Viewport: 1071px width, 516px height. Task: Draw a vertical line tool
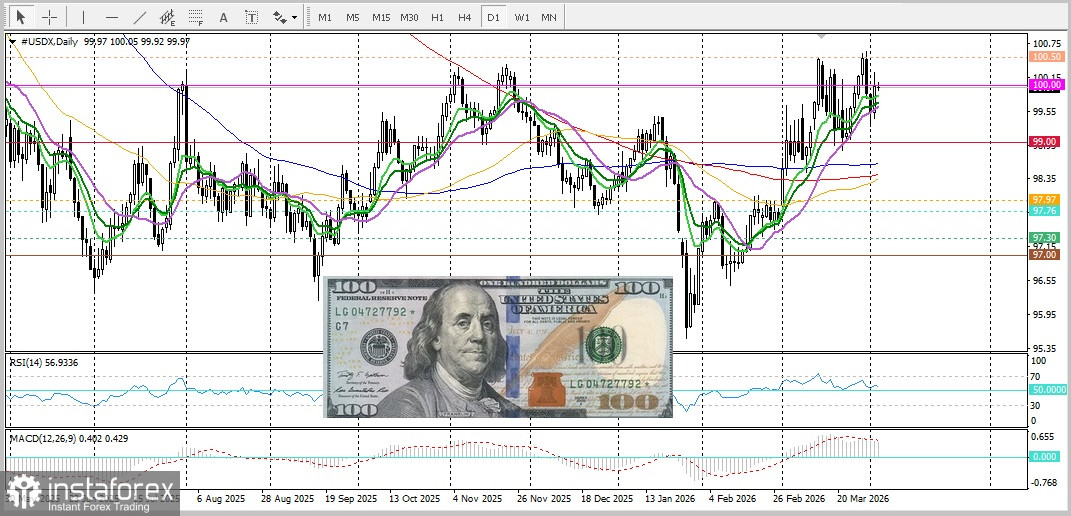point(83,17)
